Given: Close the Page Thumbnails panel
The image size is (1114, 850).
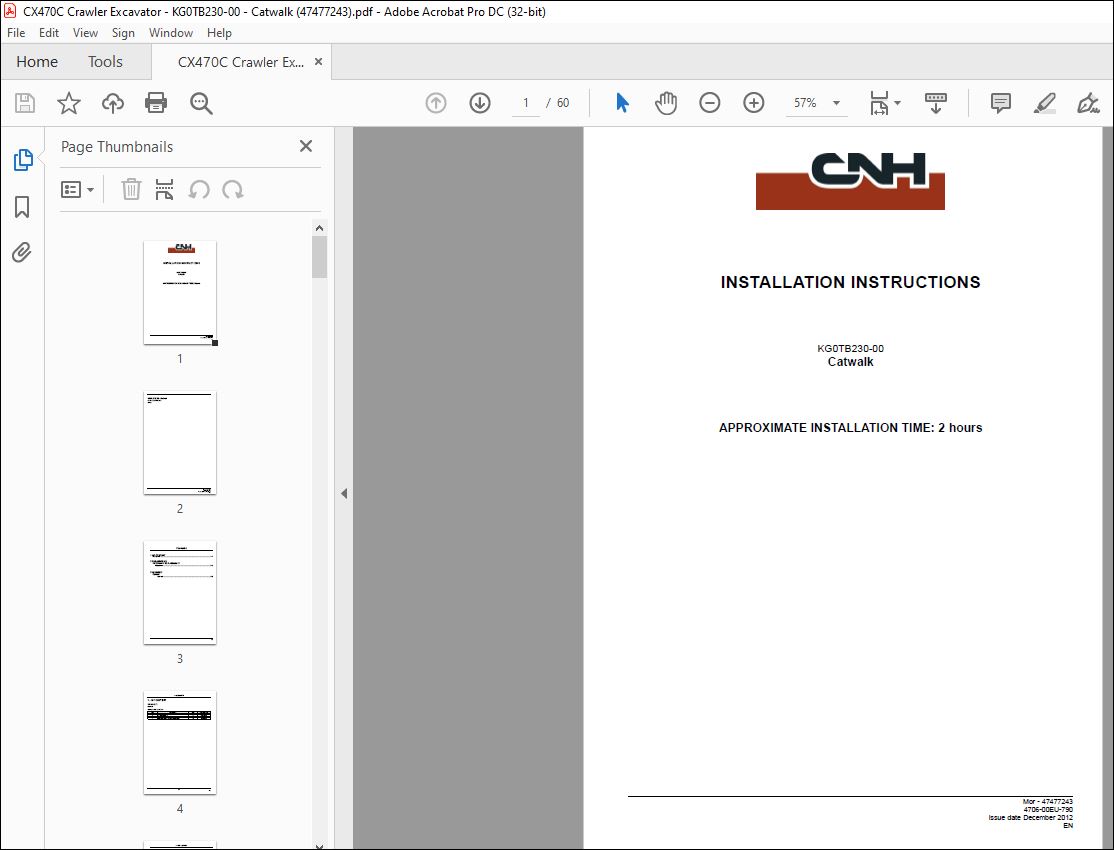Looking at the screenshot, I should coord(306,146).
